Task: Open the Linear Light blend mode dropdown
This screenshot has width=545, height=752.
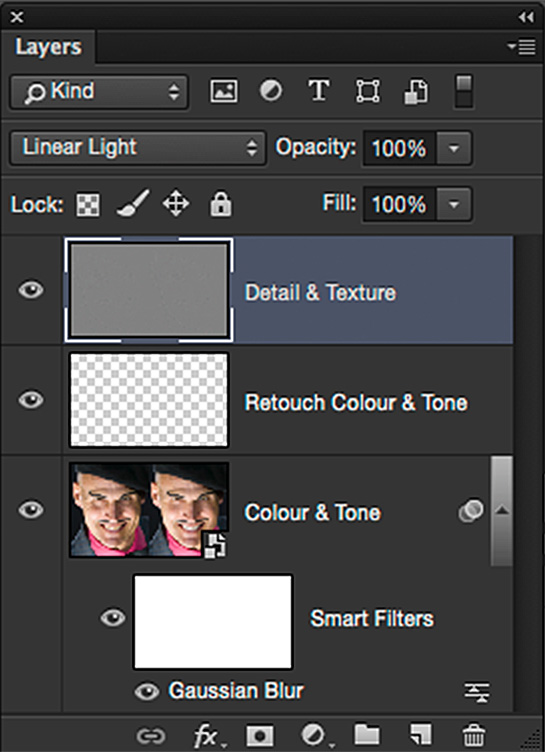Action: click(x=138, y=148)
